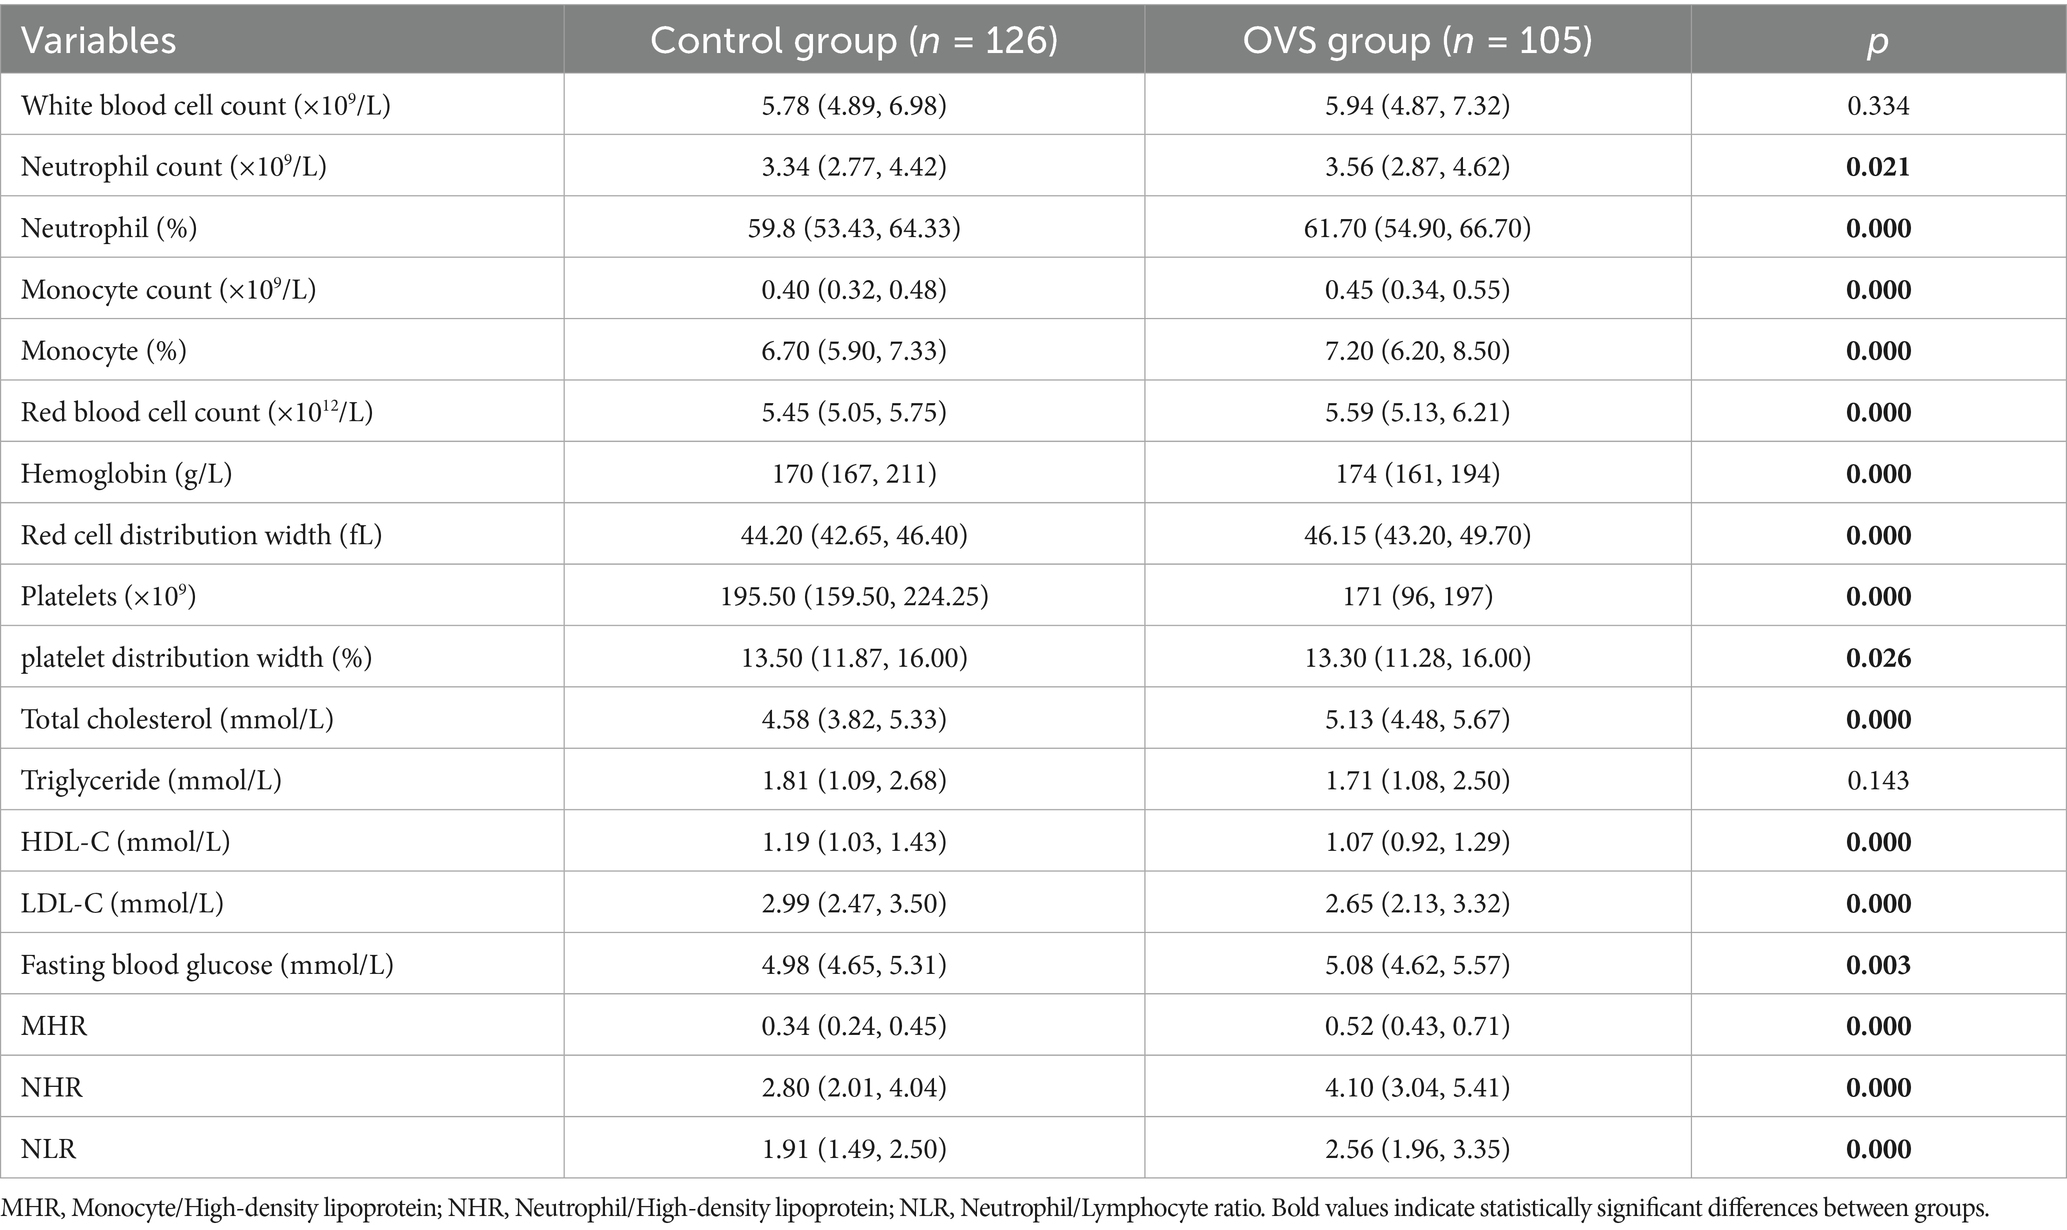Screen dimensions: 2067x1230
Task: Click the Triglyceride p-value 0.143
Action: (x=1878, y=780)
